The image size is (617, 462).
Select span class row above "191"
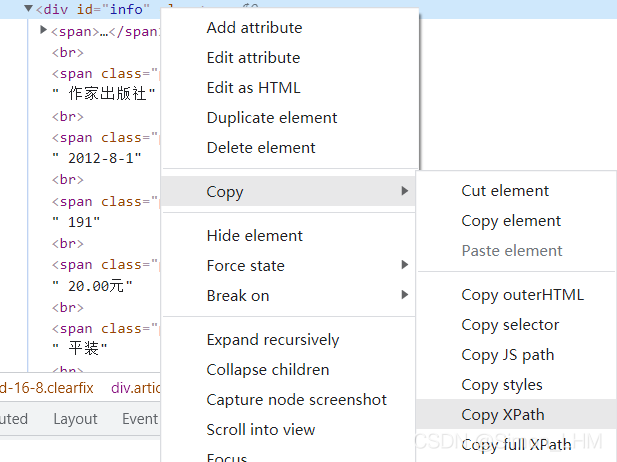click(105, 201)
